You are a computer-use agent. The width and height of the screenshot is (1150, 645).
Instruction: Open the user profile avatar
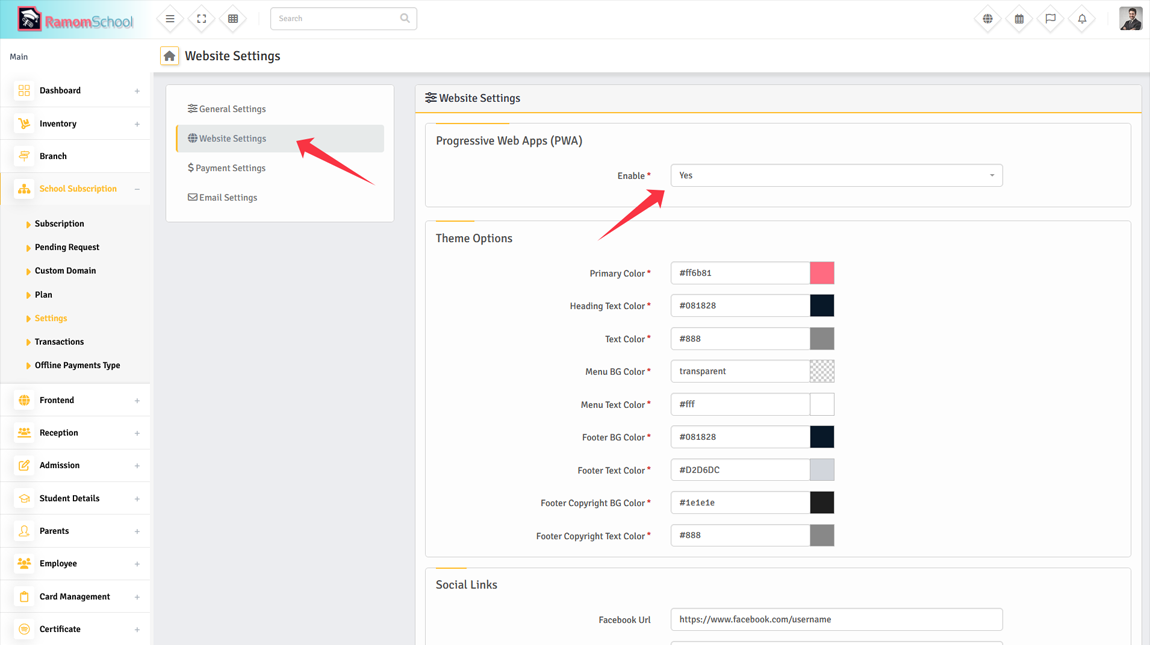pos(1130,19)
